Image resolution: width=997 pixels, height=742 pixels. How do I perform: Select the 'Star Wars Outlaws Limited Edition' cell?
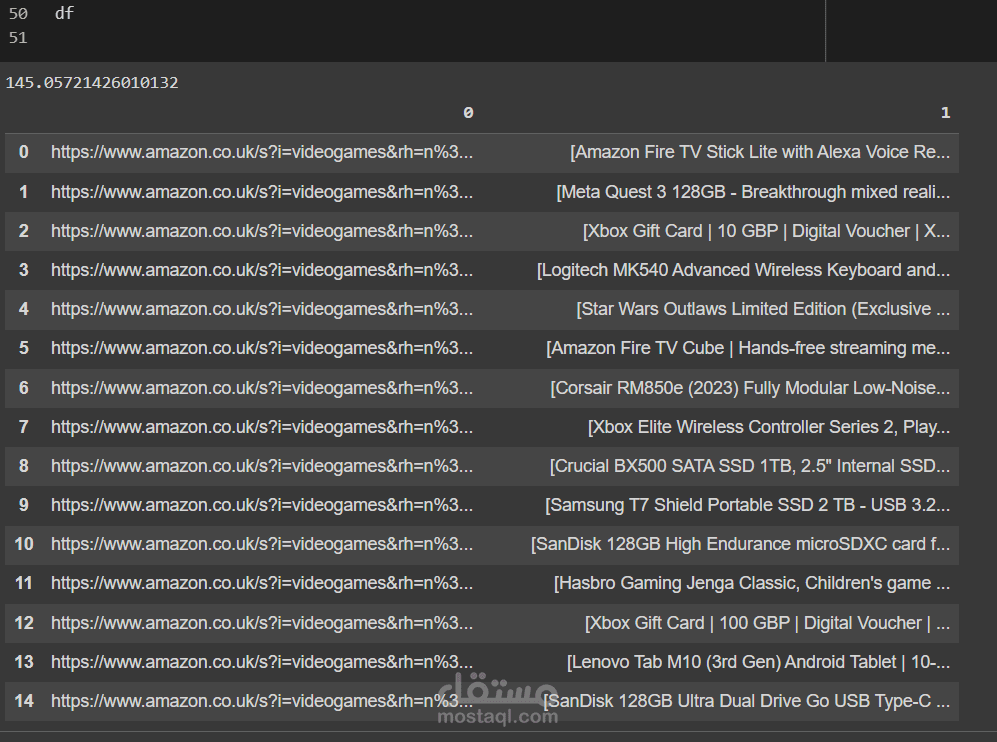coord(763,309)
